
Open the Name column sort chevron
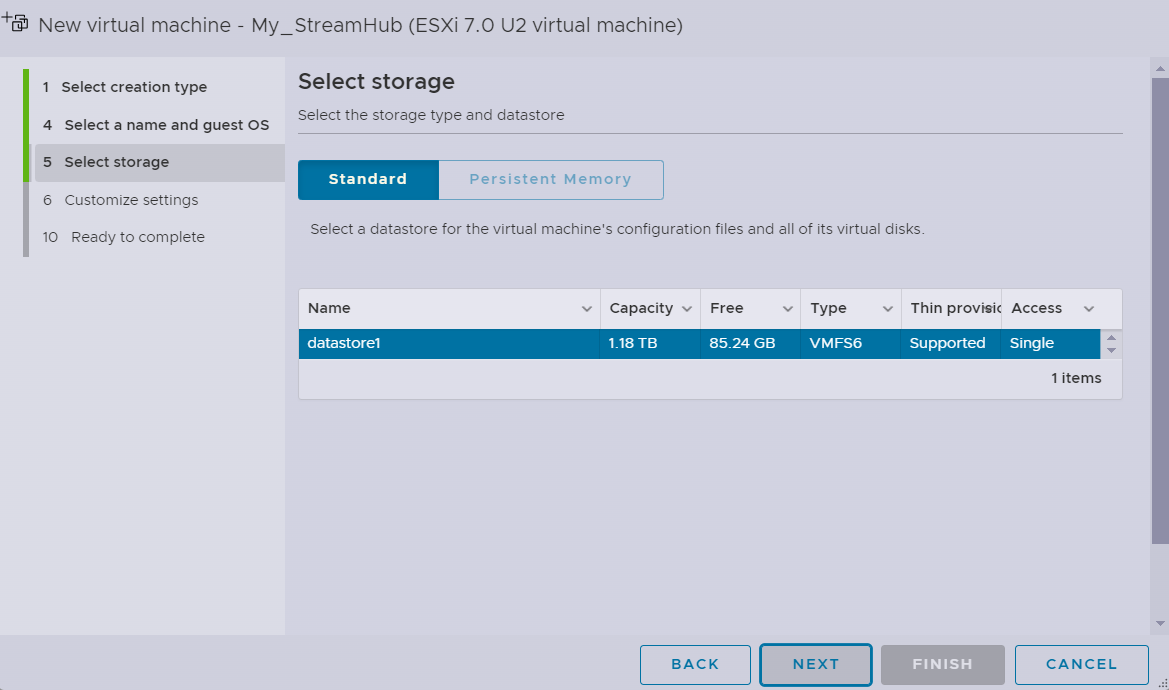click(587, 309)
